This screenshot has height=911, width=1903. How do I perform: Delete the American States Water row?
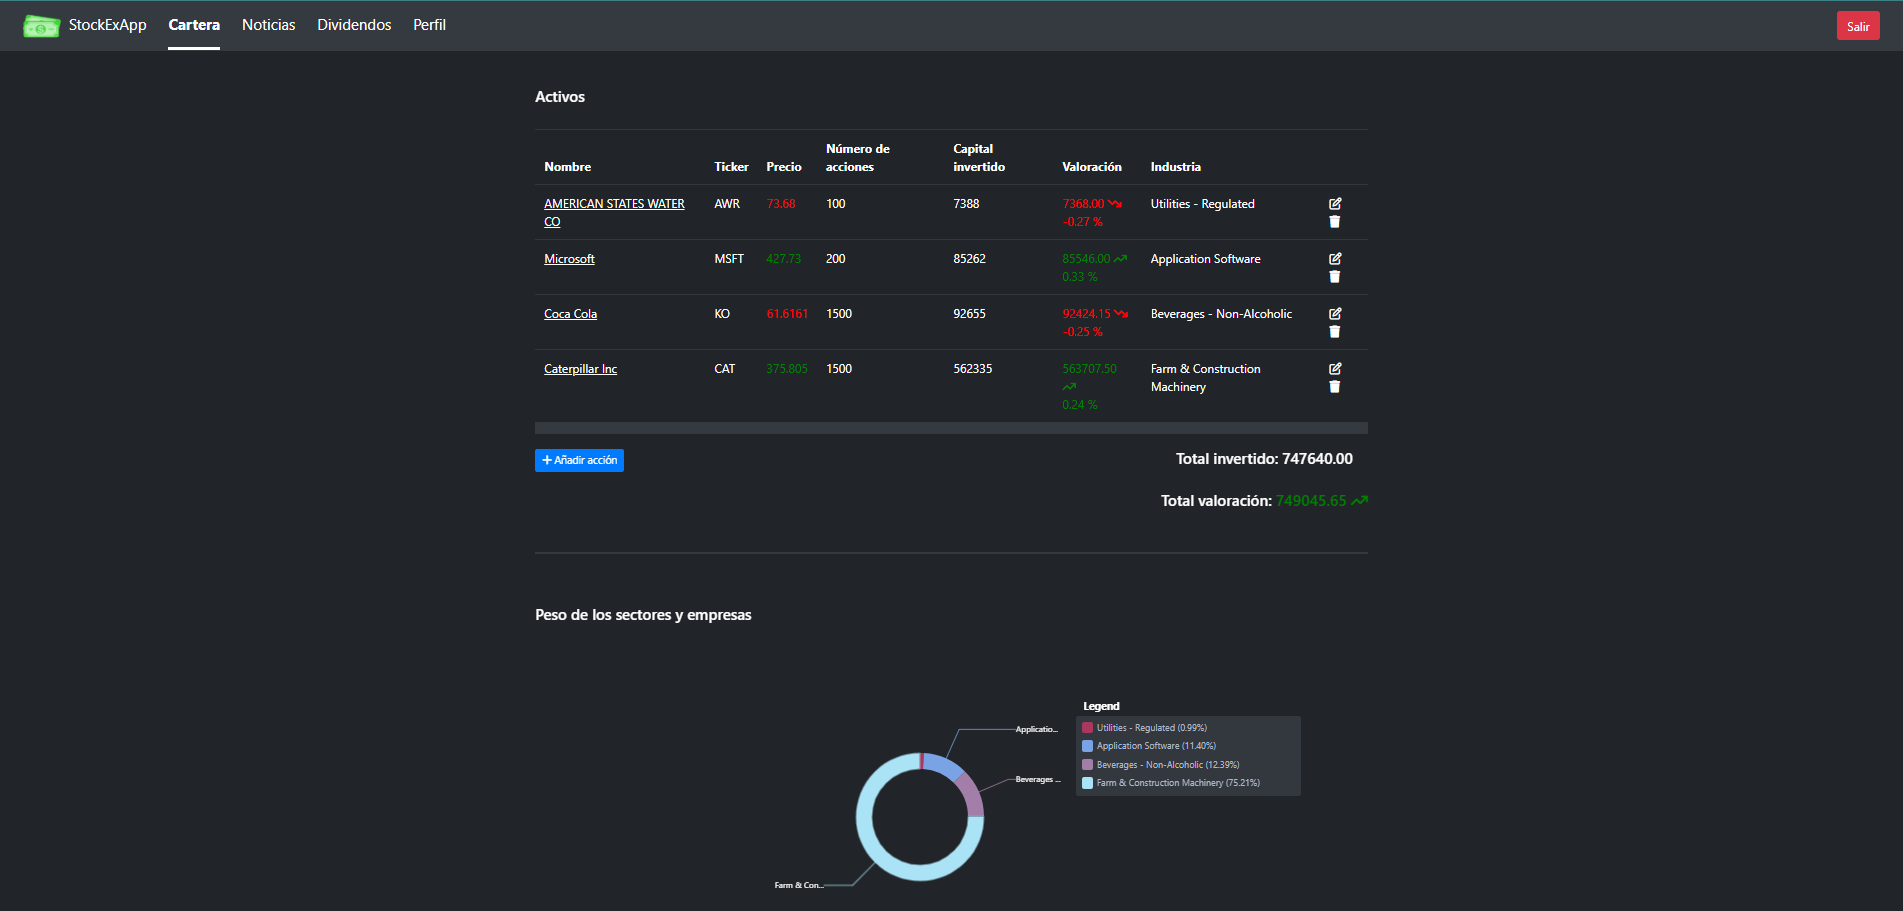click(x=1335, y=222)
